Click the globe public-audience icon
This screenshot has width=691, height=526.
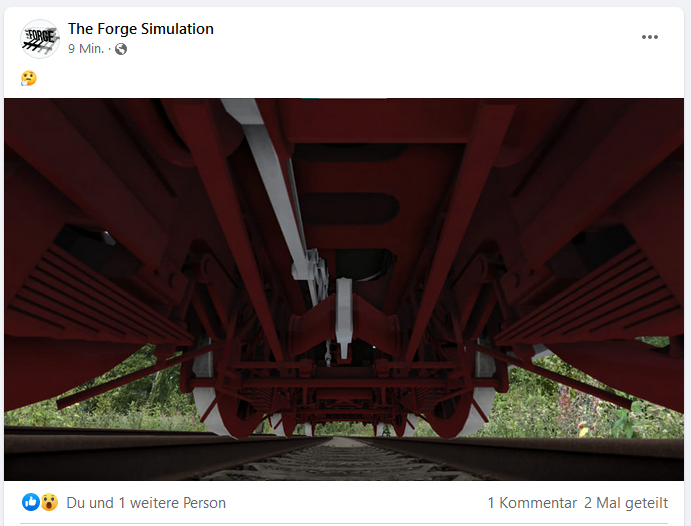(121, 49)
